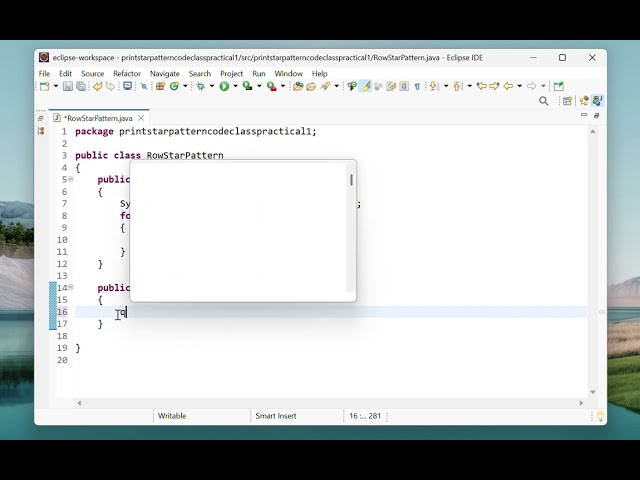Click the popup's vertical scrollbar thumb
This screenshot has width=640, height=480.
click(351, 180)
